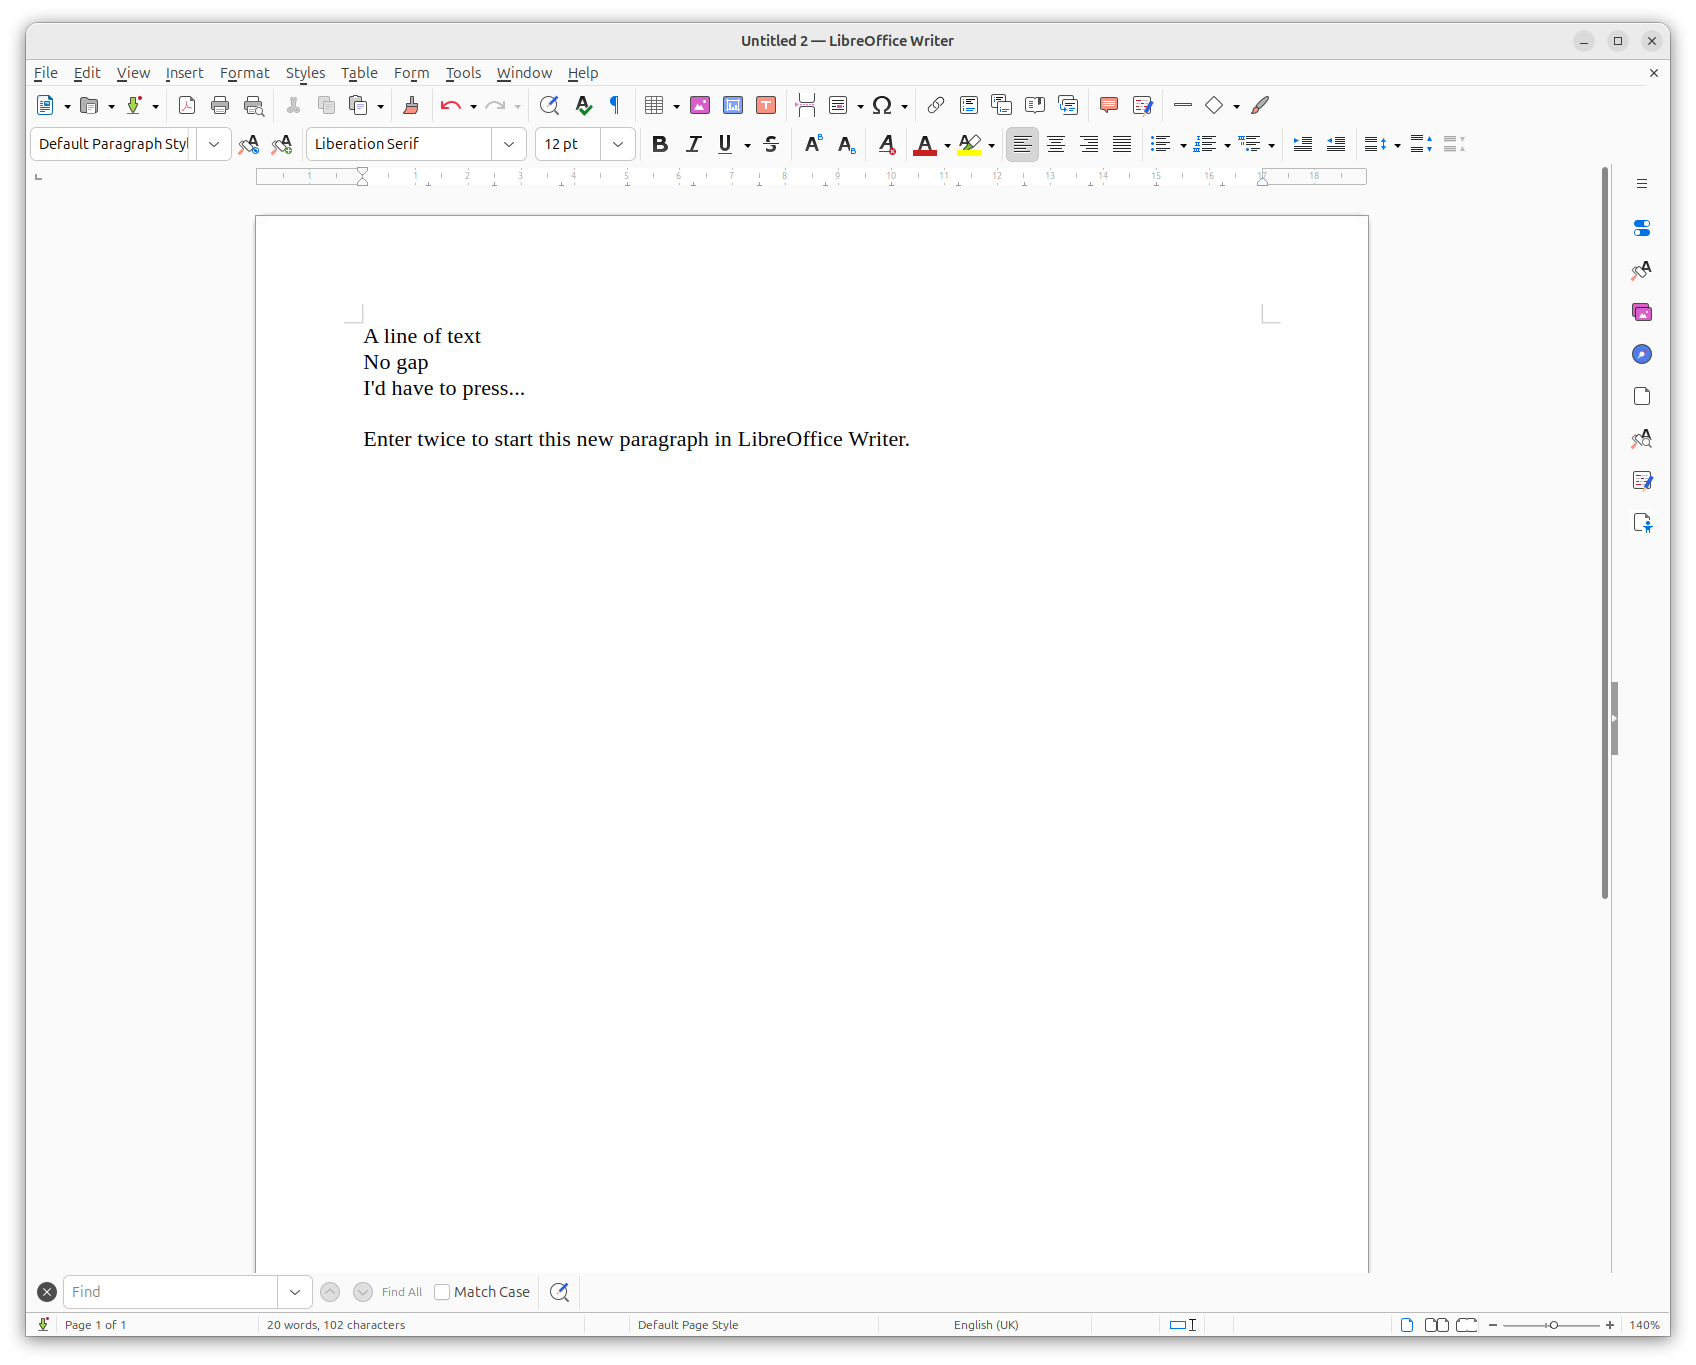Run the spelling check
Viewport: 1696px width, 1365px height.
583,105
